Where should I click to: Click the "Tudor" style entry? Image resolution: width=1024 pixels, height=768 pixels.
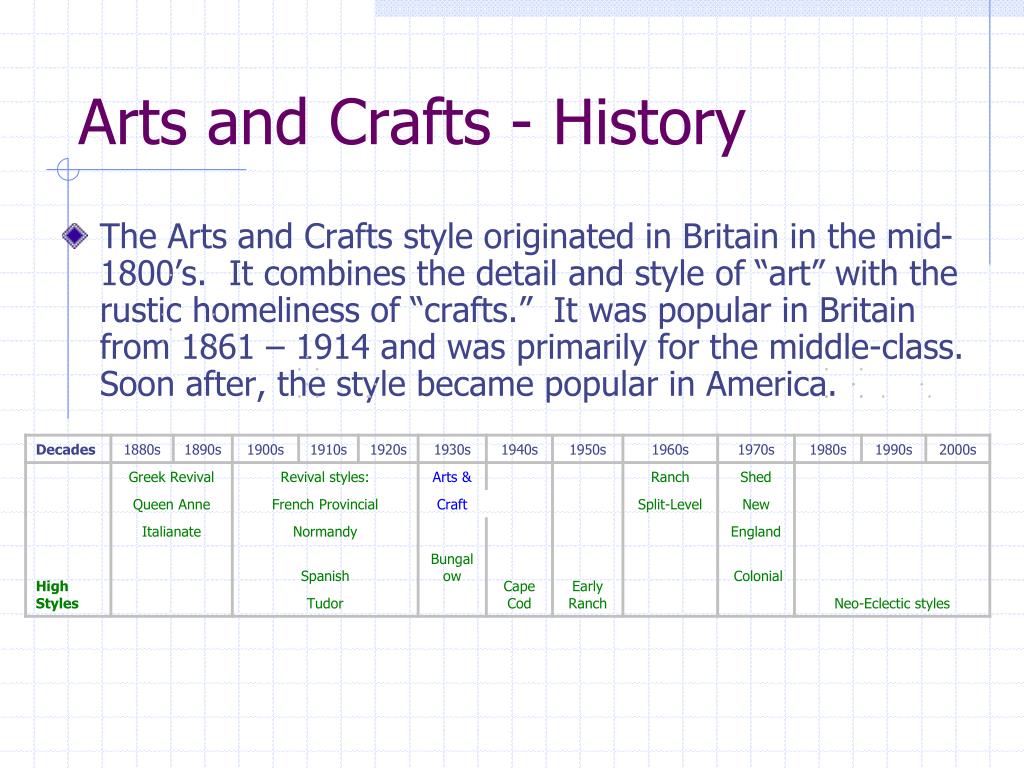325,603
